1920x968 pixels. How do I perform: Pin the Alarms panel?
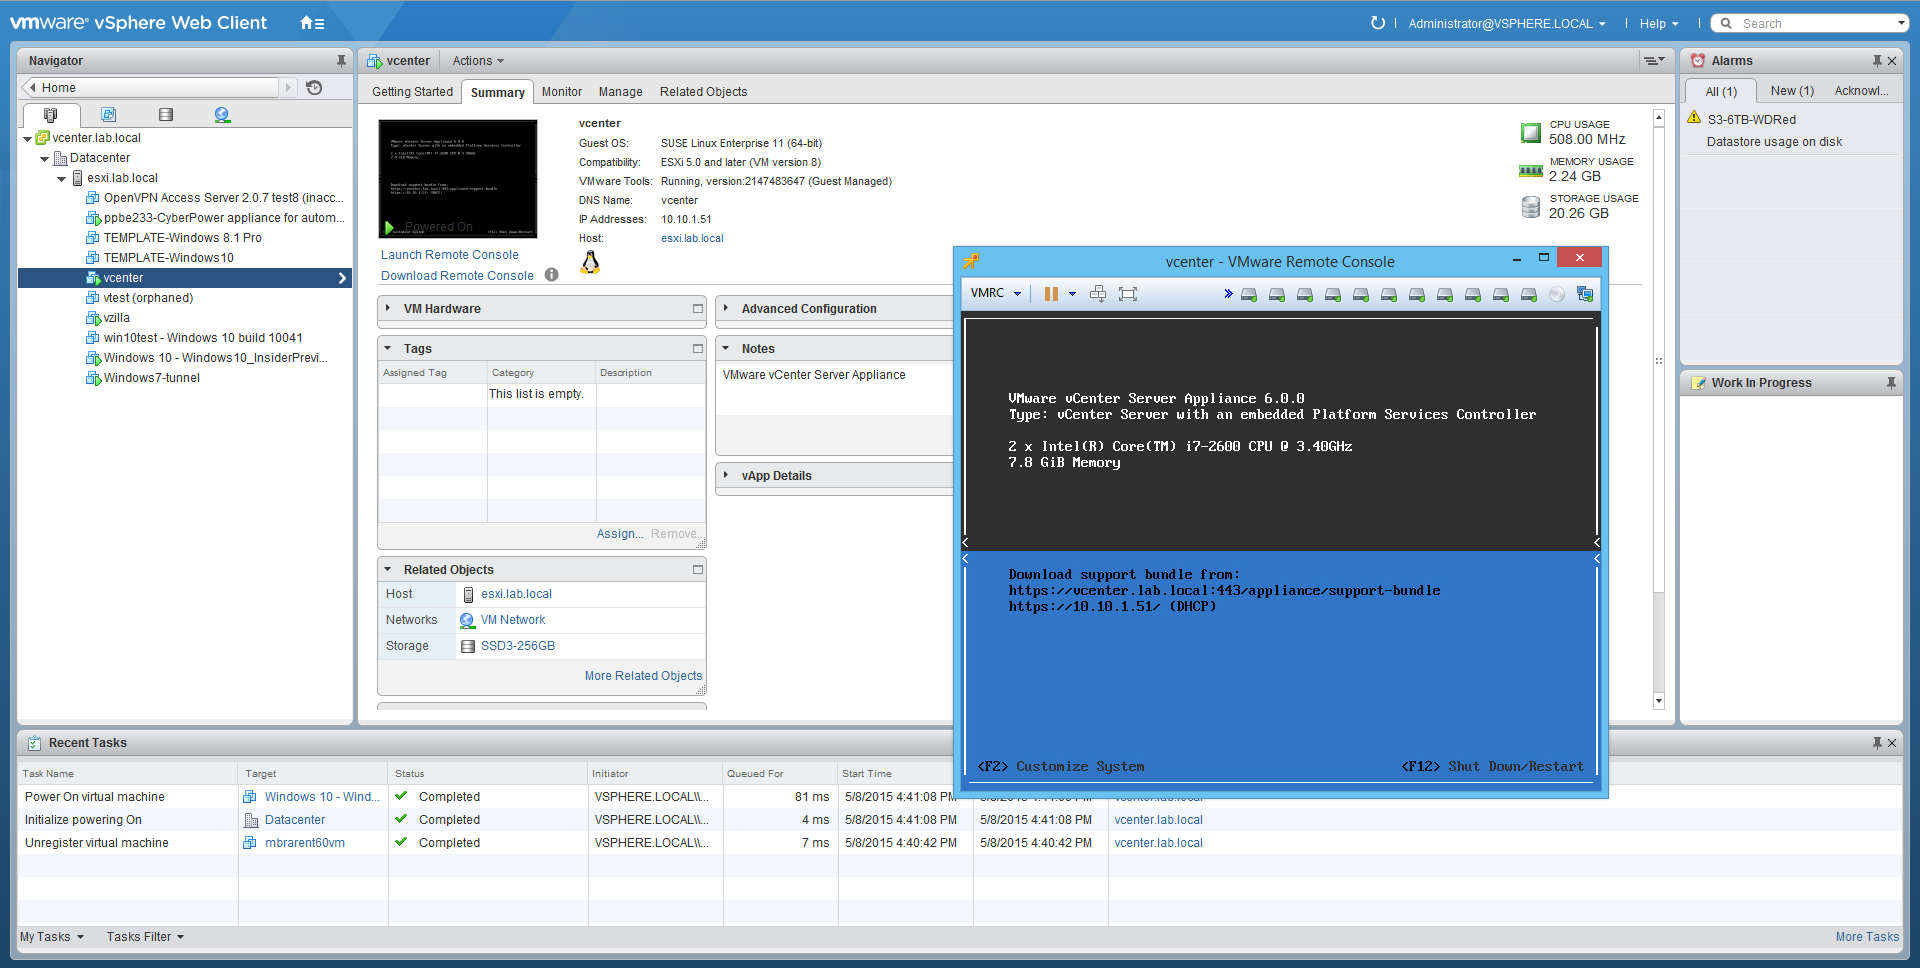[1877, 61]
